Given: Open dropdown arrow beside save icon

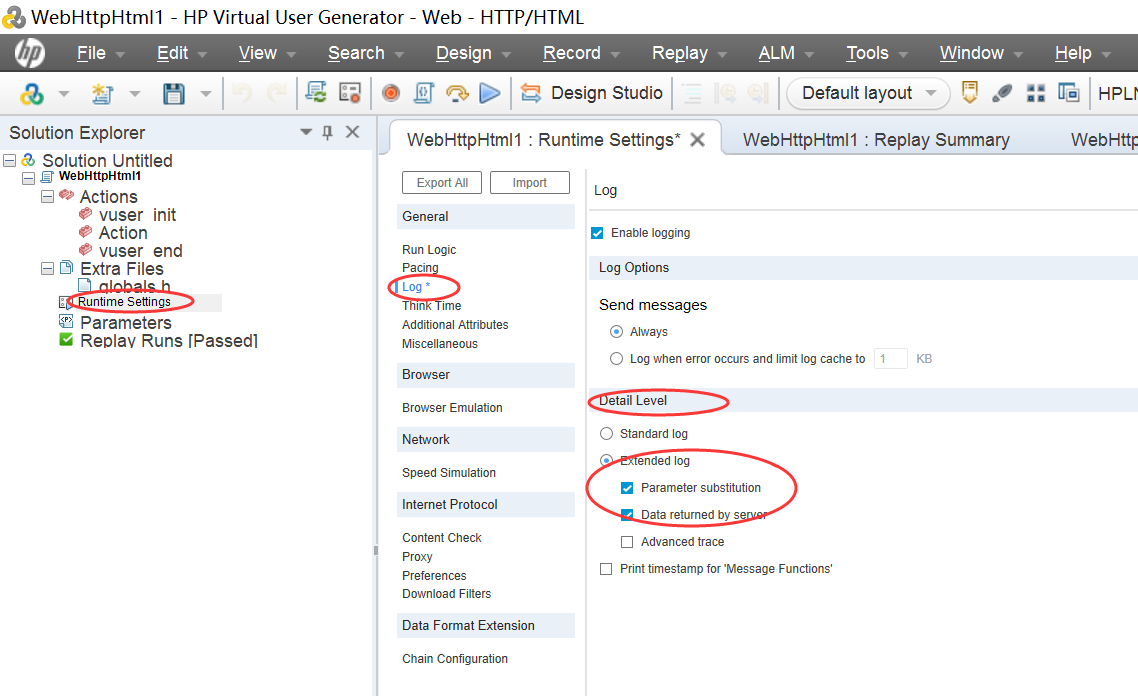Looking at the screenshot, I should point(206,94).
